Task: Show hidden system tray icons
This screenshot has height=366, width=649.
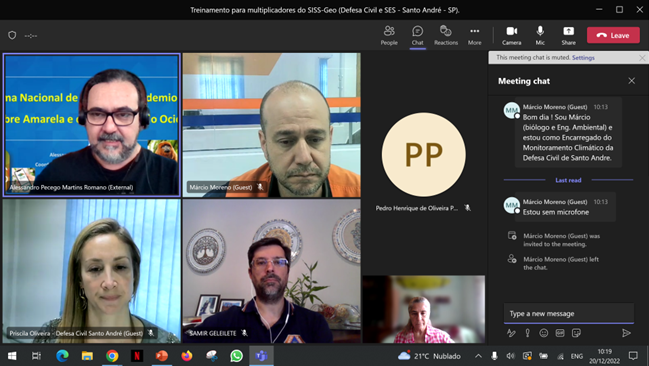Action: pos(478,356)
